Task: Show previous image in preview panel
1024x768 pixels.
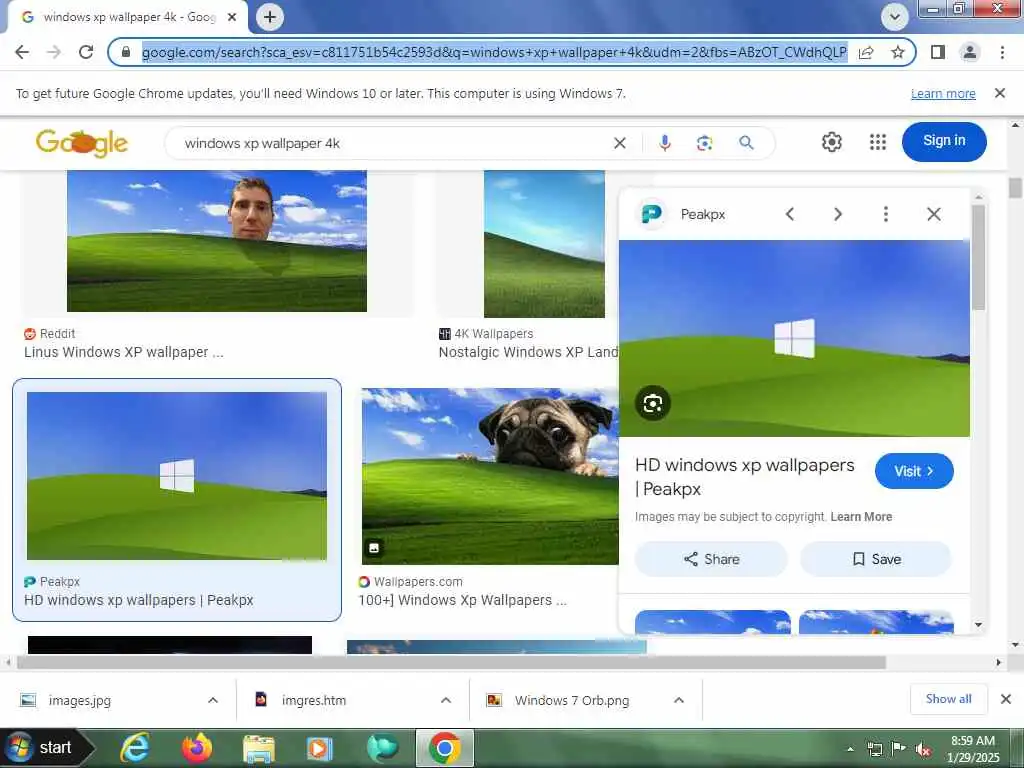Action: click(790, 214)
